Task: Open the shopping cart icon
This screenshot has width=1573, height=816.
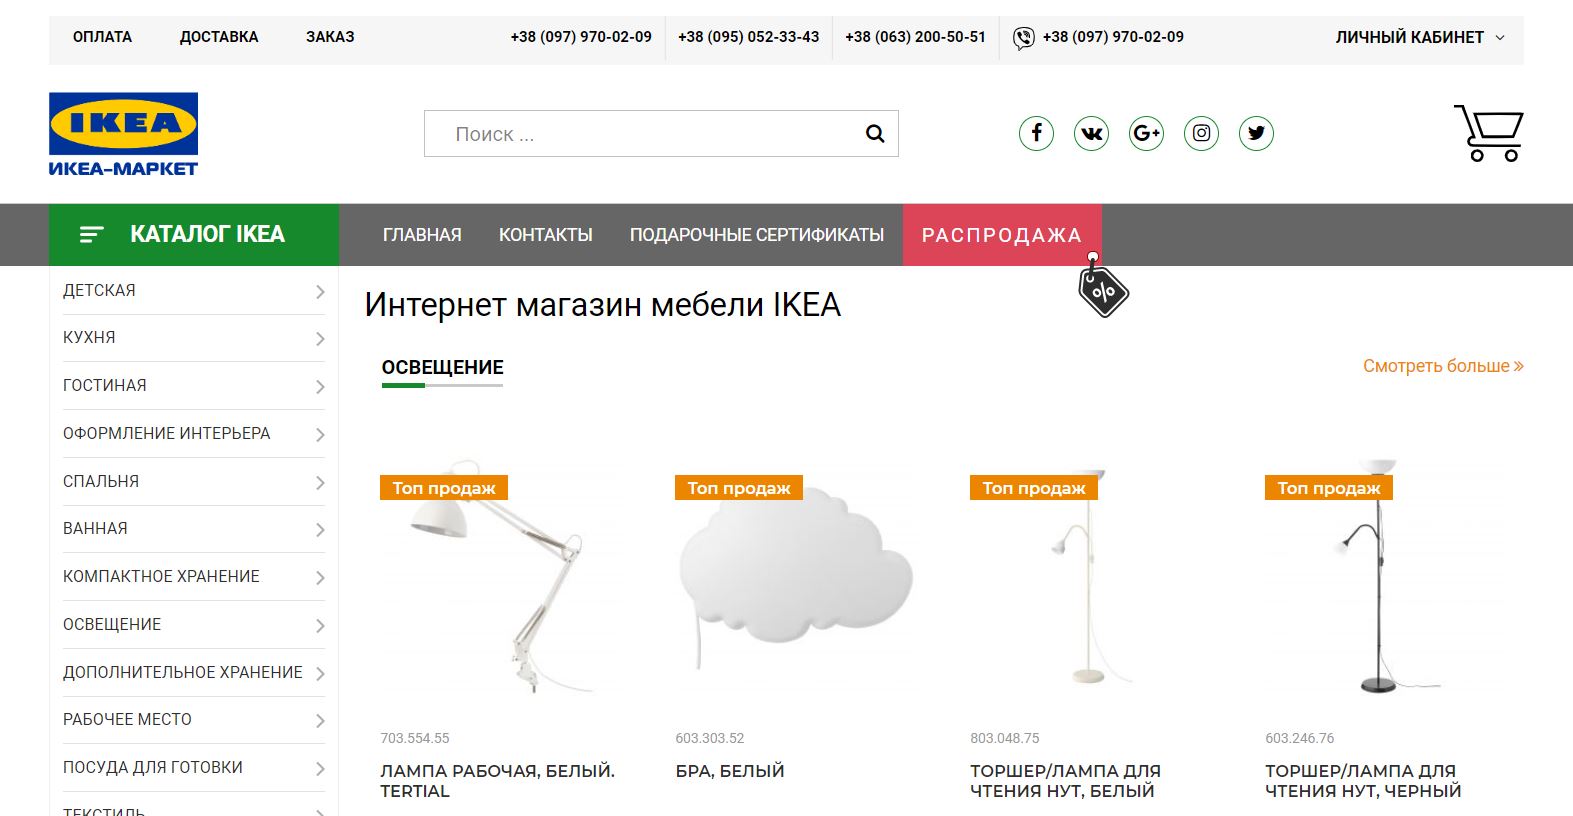Action: click(x=1489, y=133)
